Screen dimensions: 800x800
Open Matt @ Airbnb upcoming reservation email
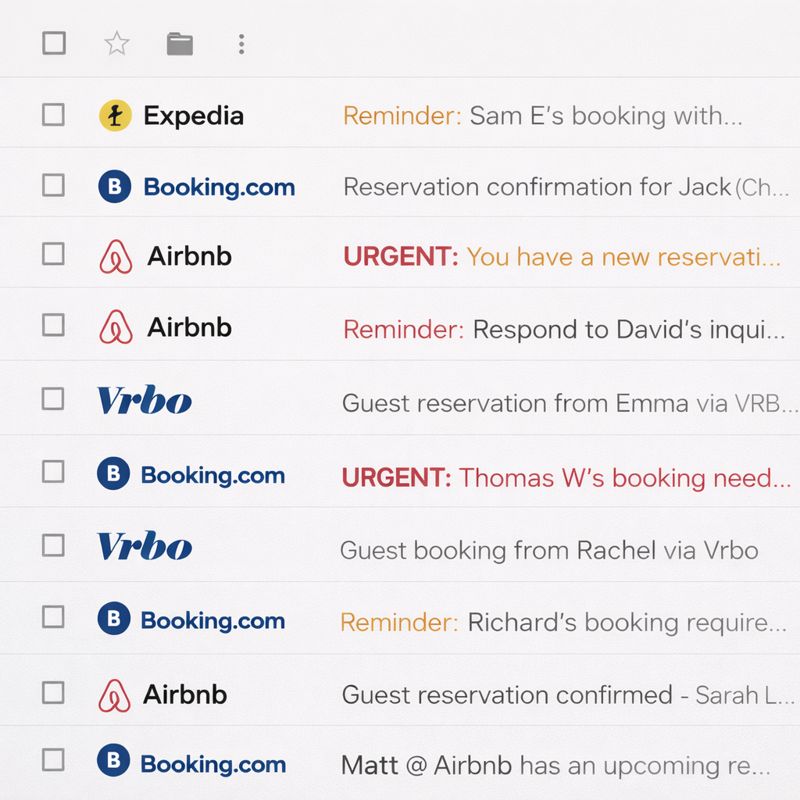click(555, 766)
